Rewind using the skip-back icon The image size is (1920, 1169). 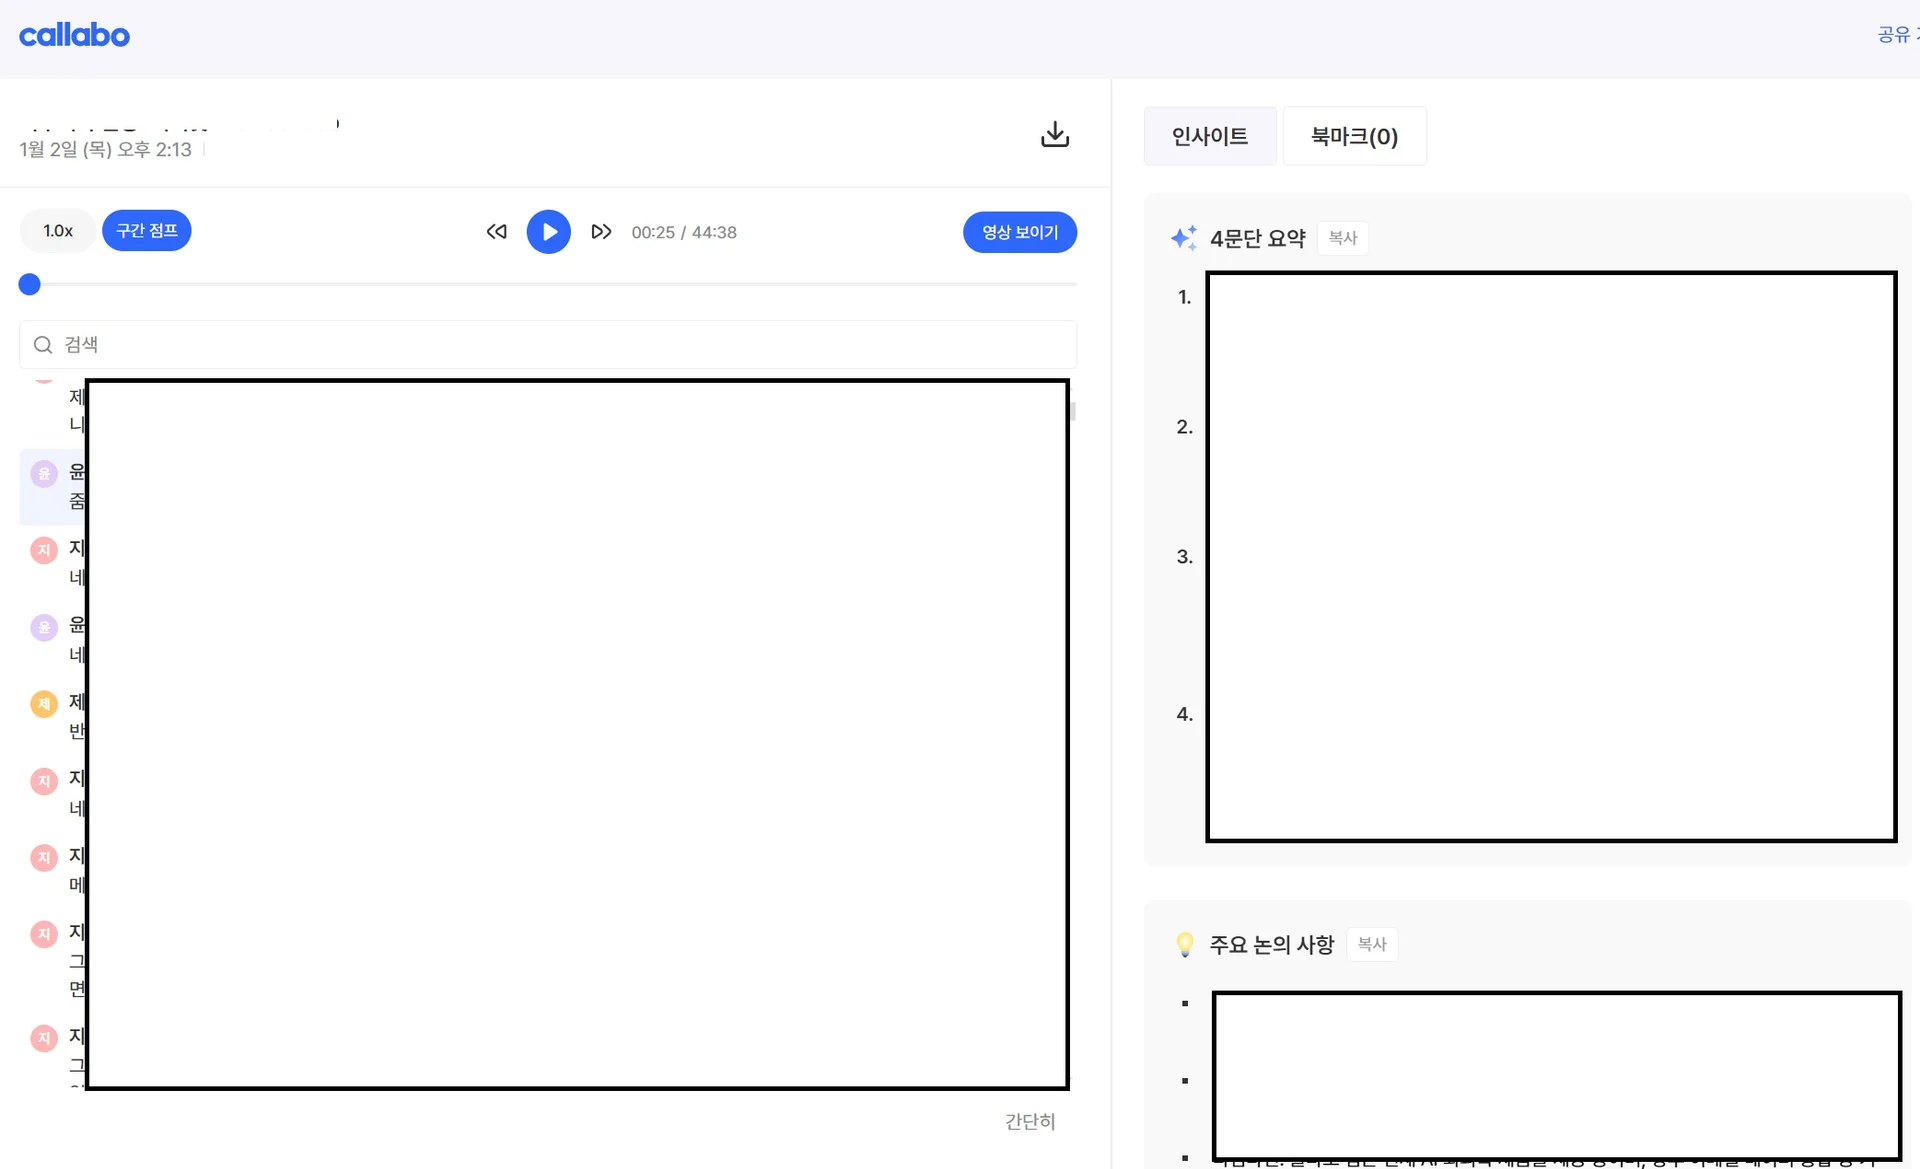click(x=496, y=232)
